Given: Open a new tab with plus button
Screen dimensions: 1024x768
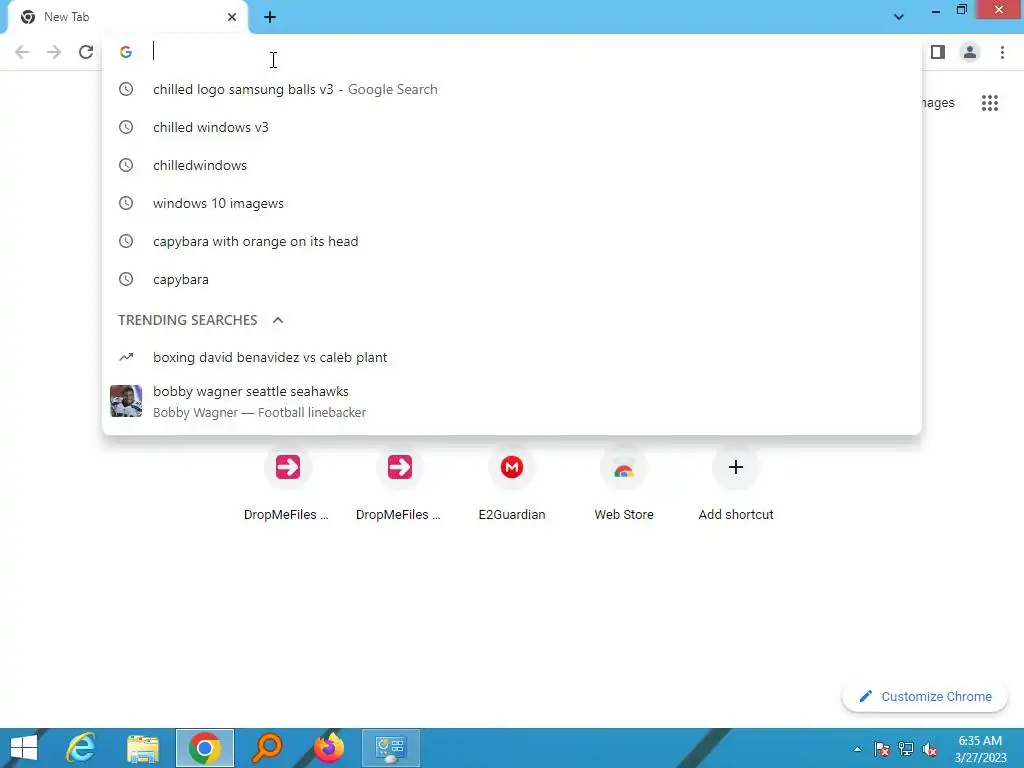Looking at the screenshot, I should point(270,17).
